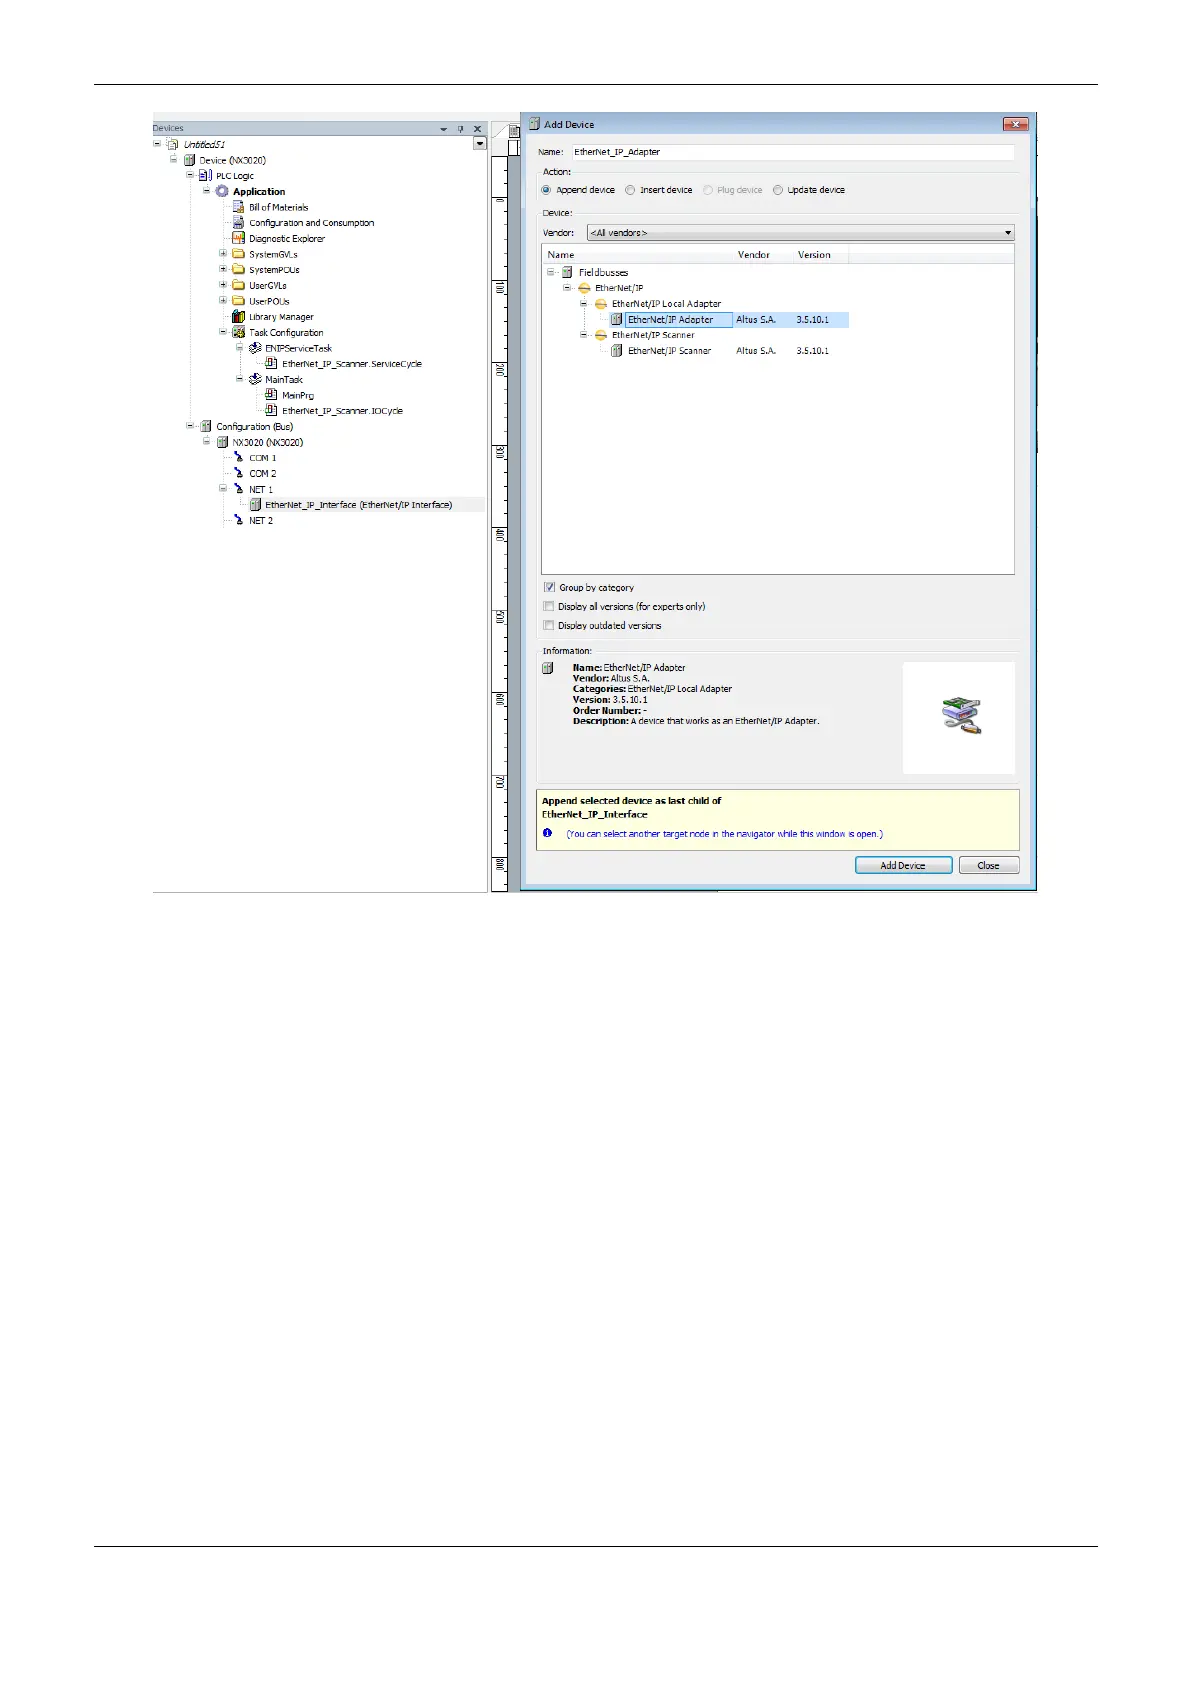Viewport: 1191px width, 1683px height.
Task: Expand the SystemGVLs folder
Action: click(223, 254)
